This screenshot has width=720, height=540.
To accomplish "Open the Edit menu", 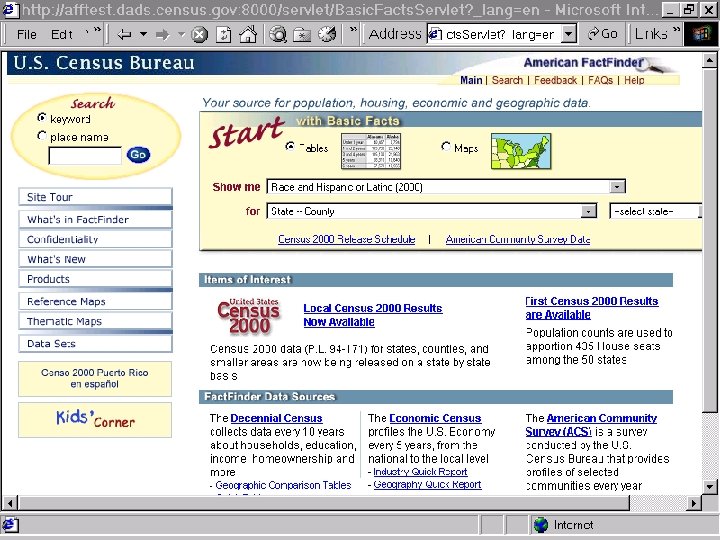I will tap(62, 34).
